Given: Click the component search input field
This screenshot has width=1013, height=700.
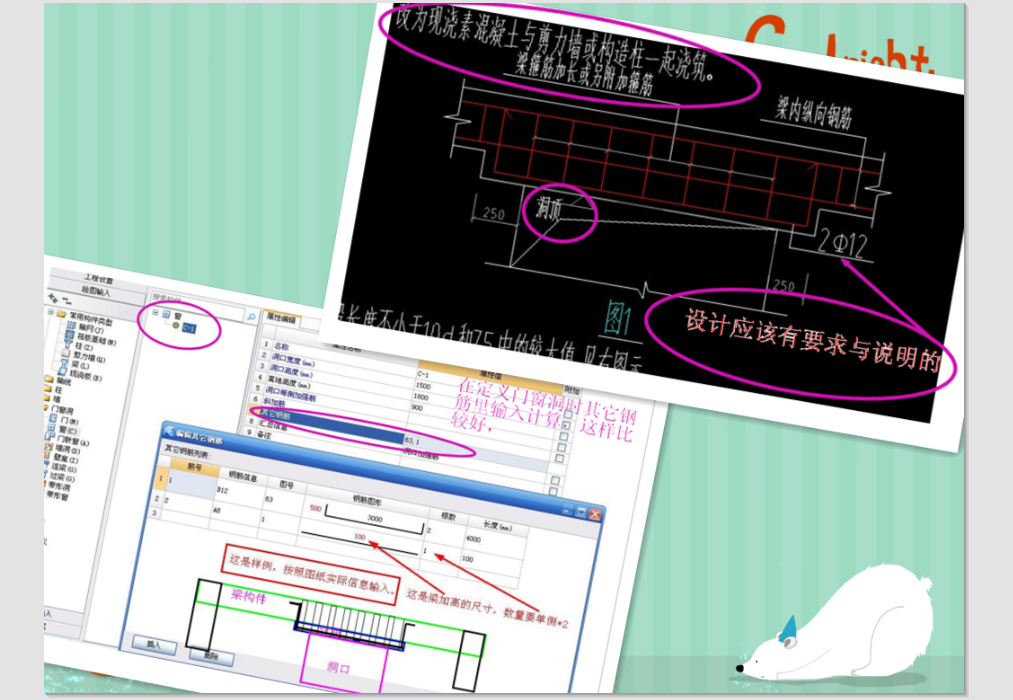Looking at the screenshot, I should [x=198, y=307].
